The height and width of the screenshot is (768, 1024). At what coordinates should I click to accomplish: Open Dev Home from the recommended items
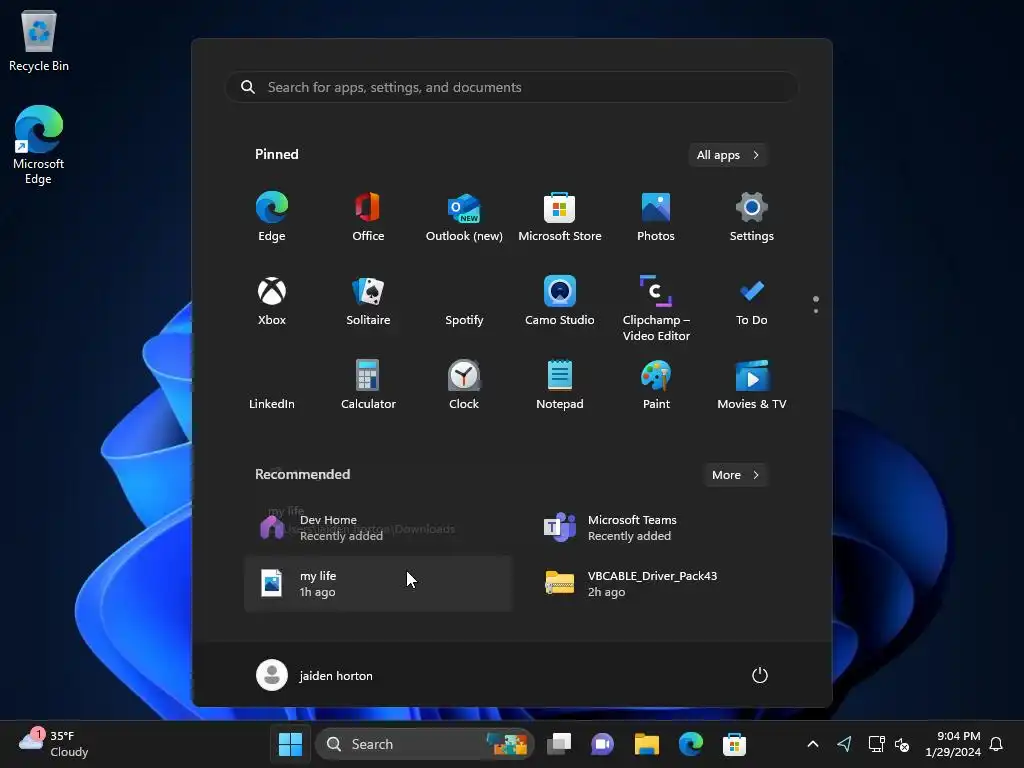point(377,528)
